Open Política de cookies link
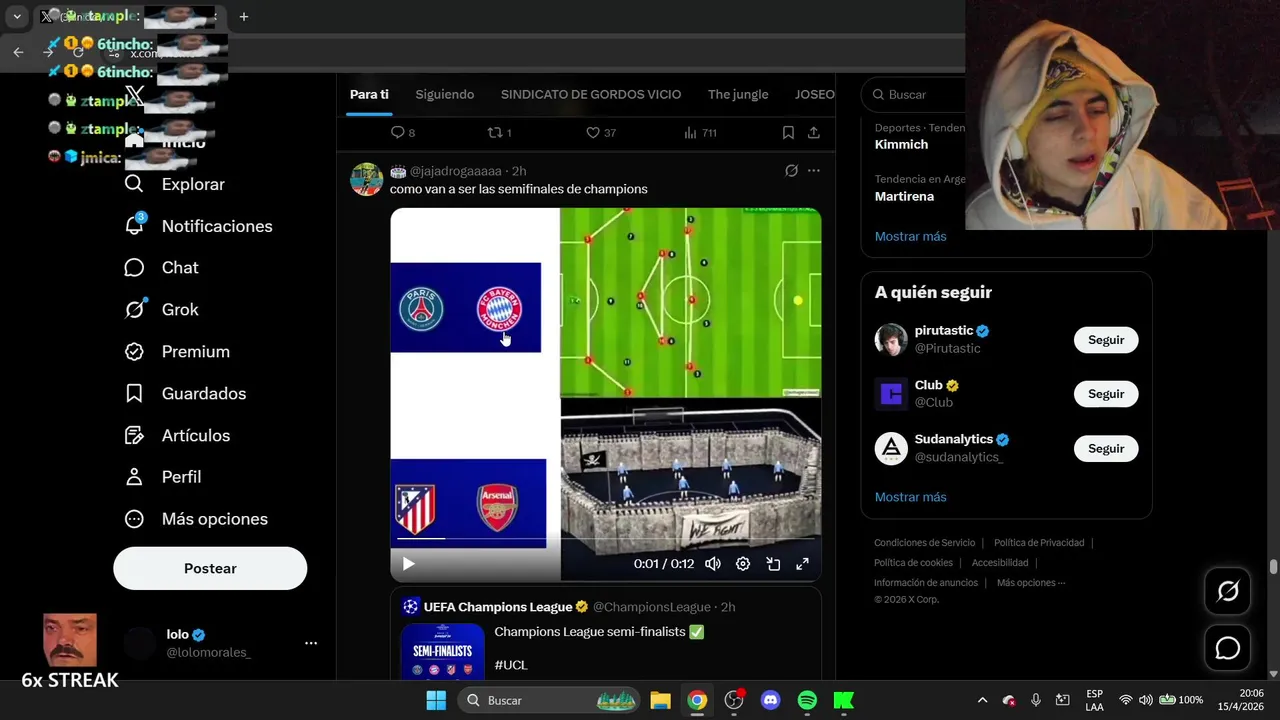 click(x=913, y=563)
